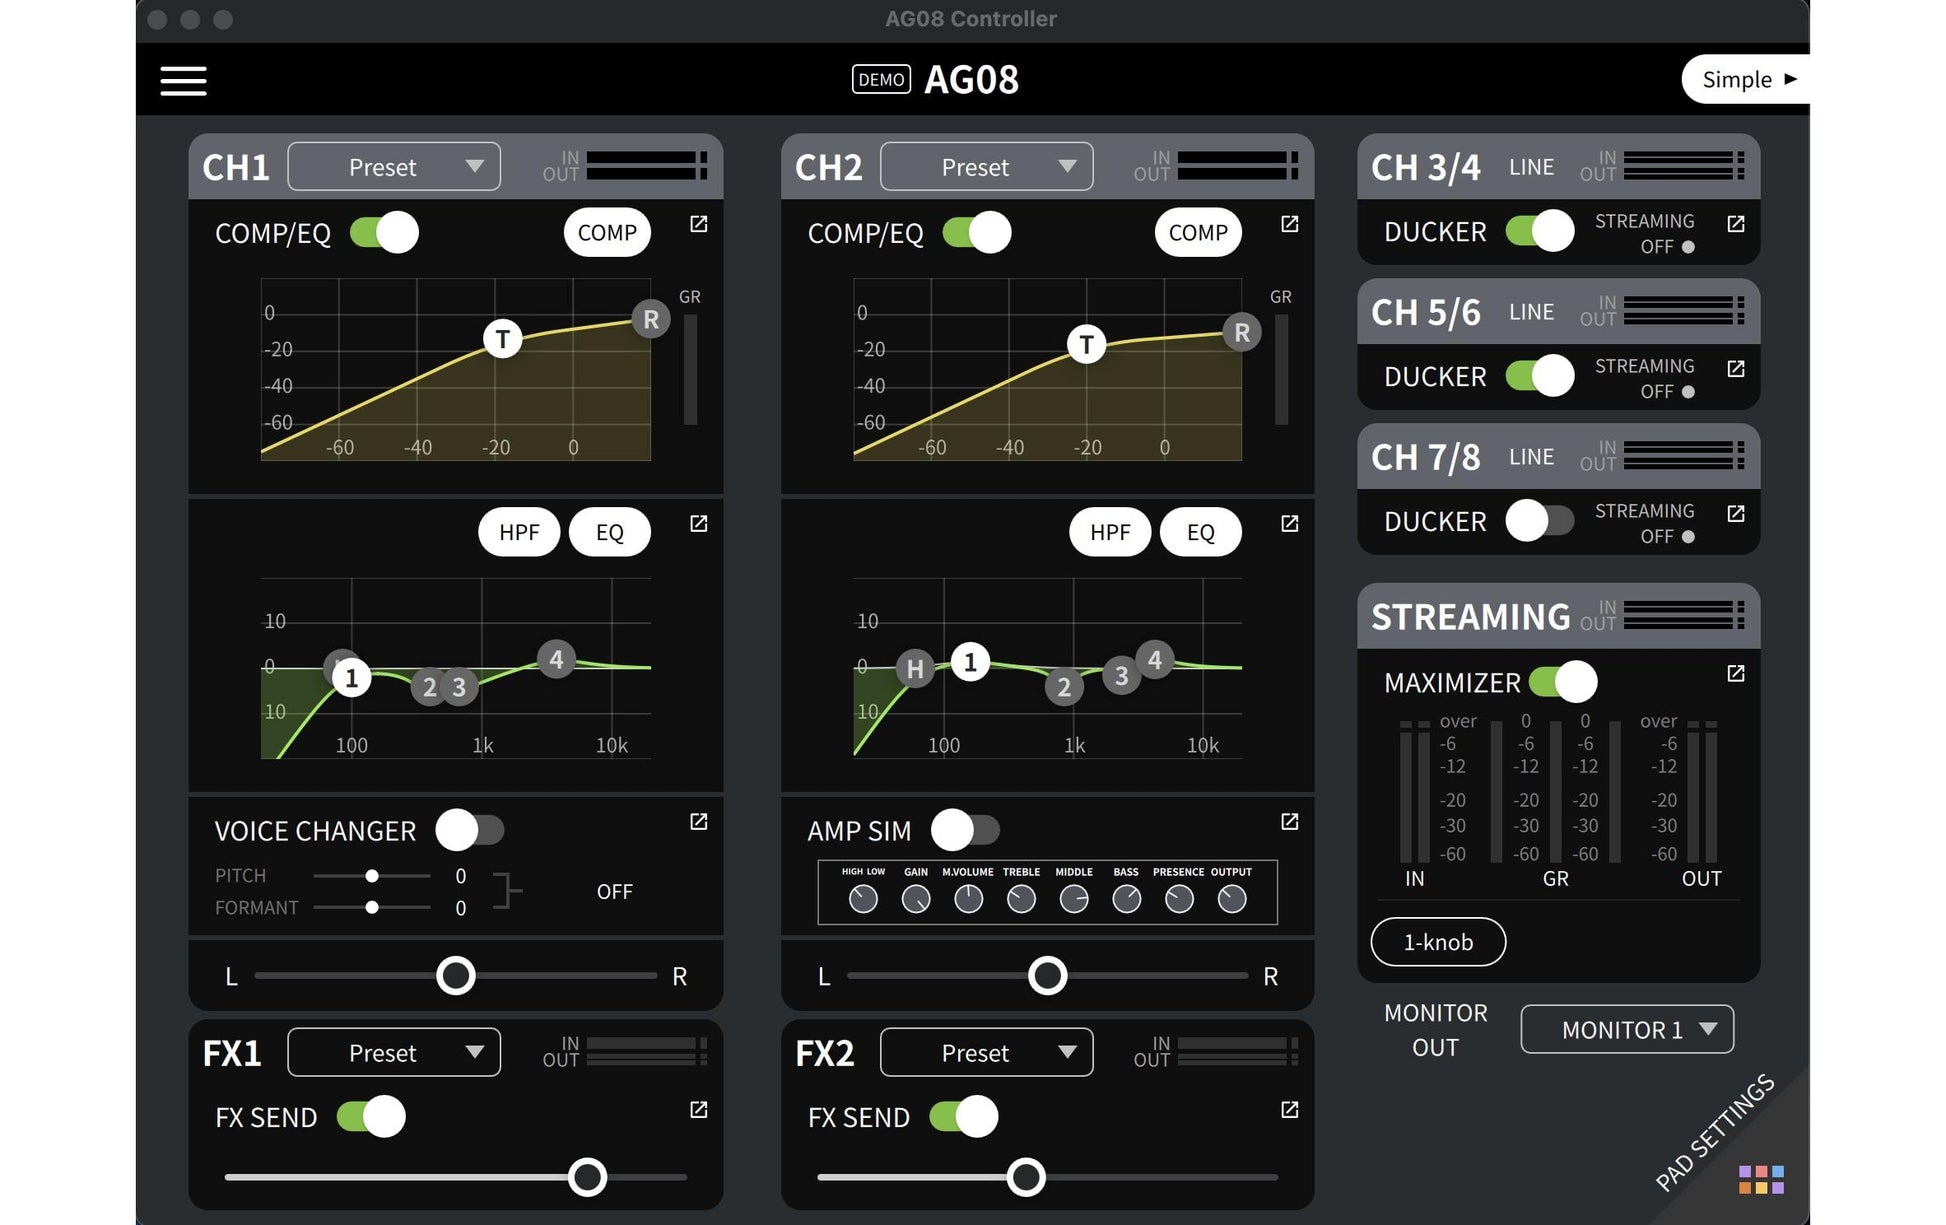Enable the Amp Sim switch
This screenshot has width=1946, height=1225.
coord(965,830)
